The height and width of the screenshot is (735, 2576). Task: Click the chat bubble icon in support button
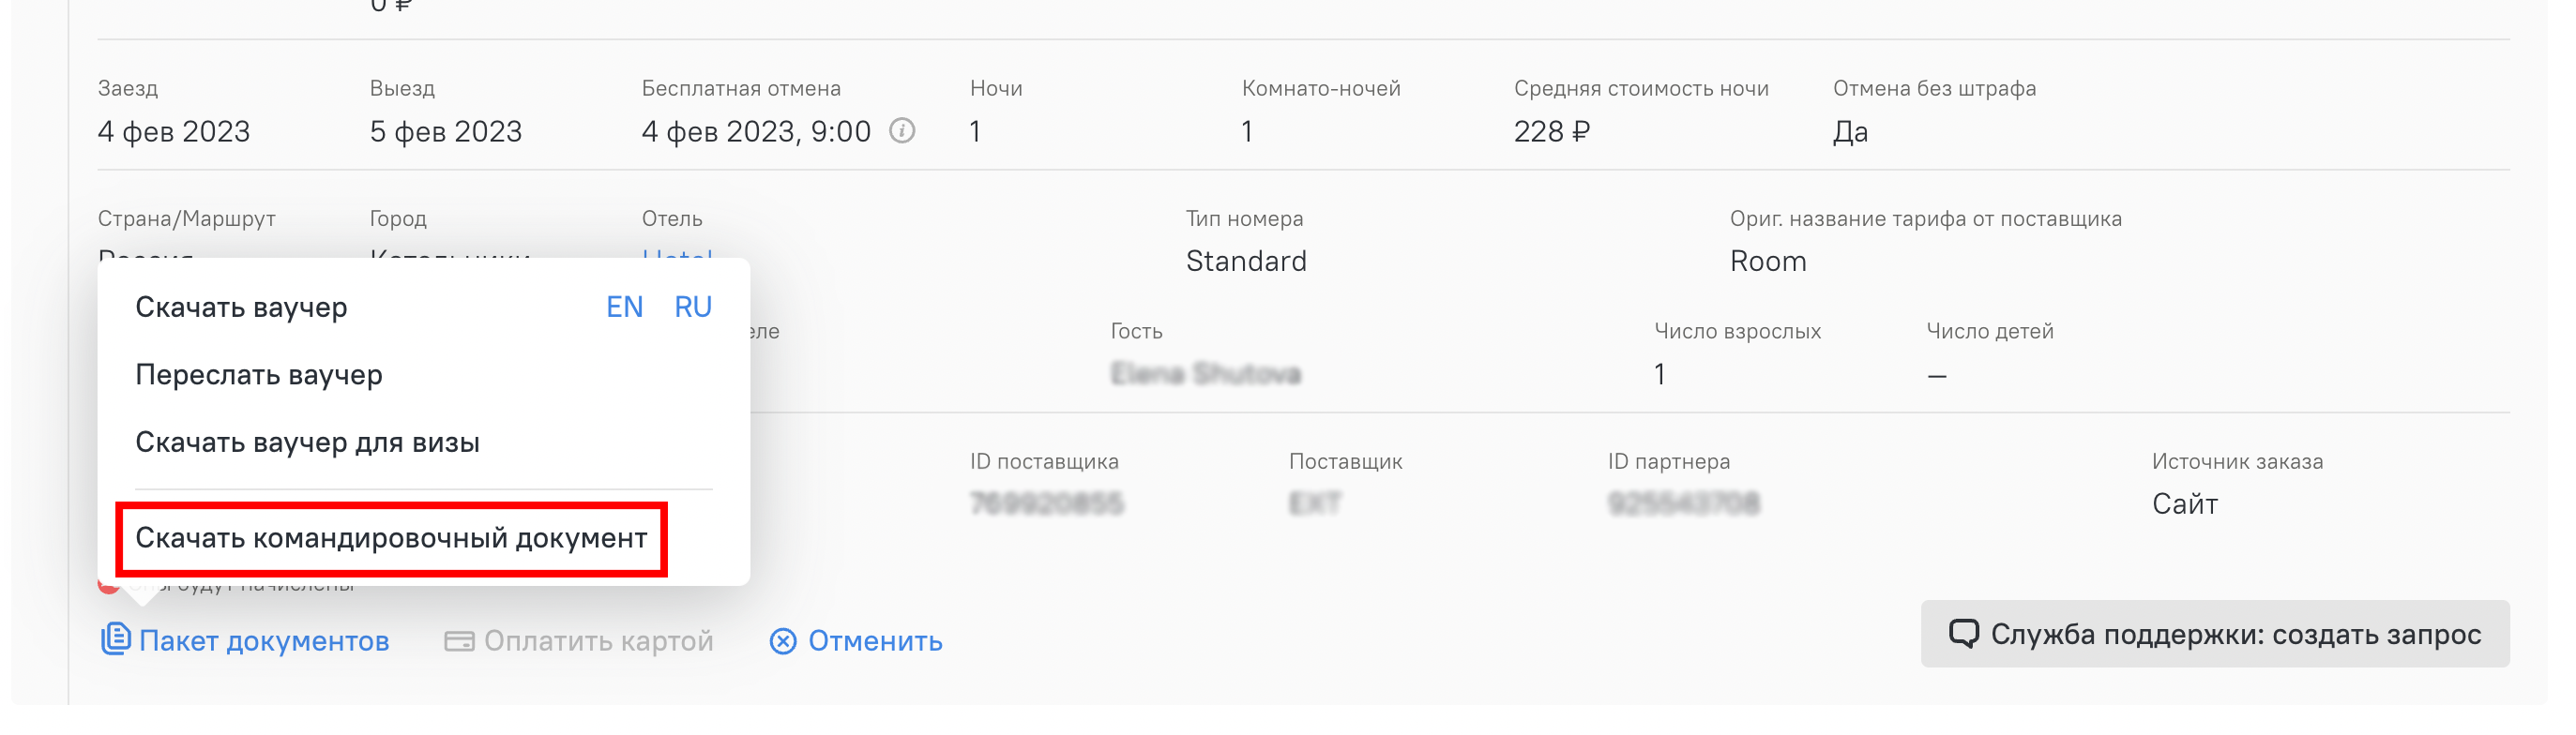[x=1963, y=634]
